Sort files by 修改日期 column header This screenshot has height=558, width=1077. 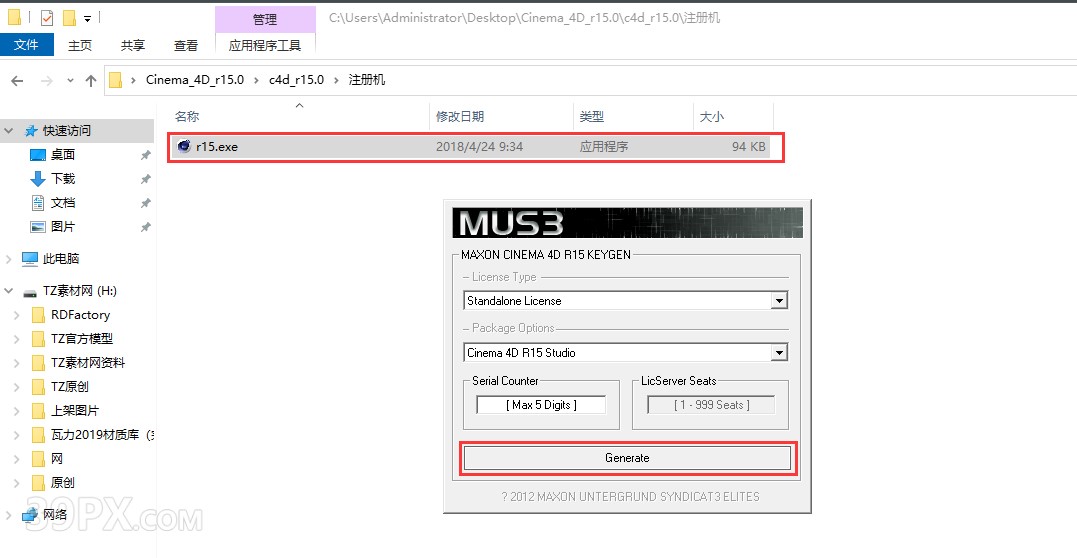click(460, 117)
